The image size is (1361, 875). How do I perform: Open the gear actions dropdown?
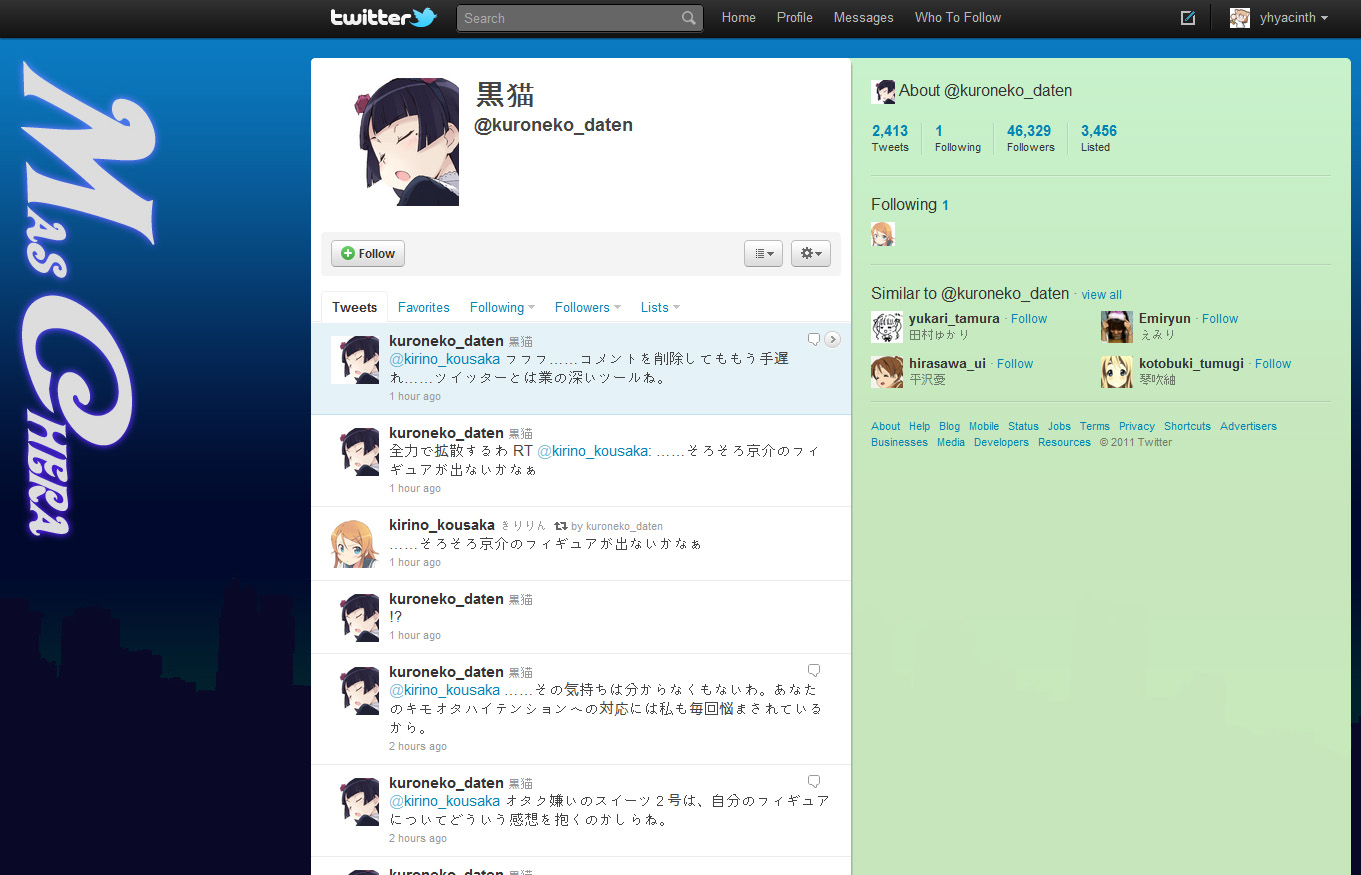point(811,254)
